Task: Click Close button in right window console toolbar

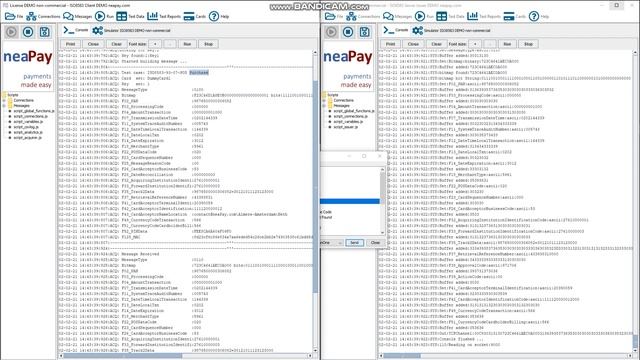Action: click(413, 44)
